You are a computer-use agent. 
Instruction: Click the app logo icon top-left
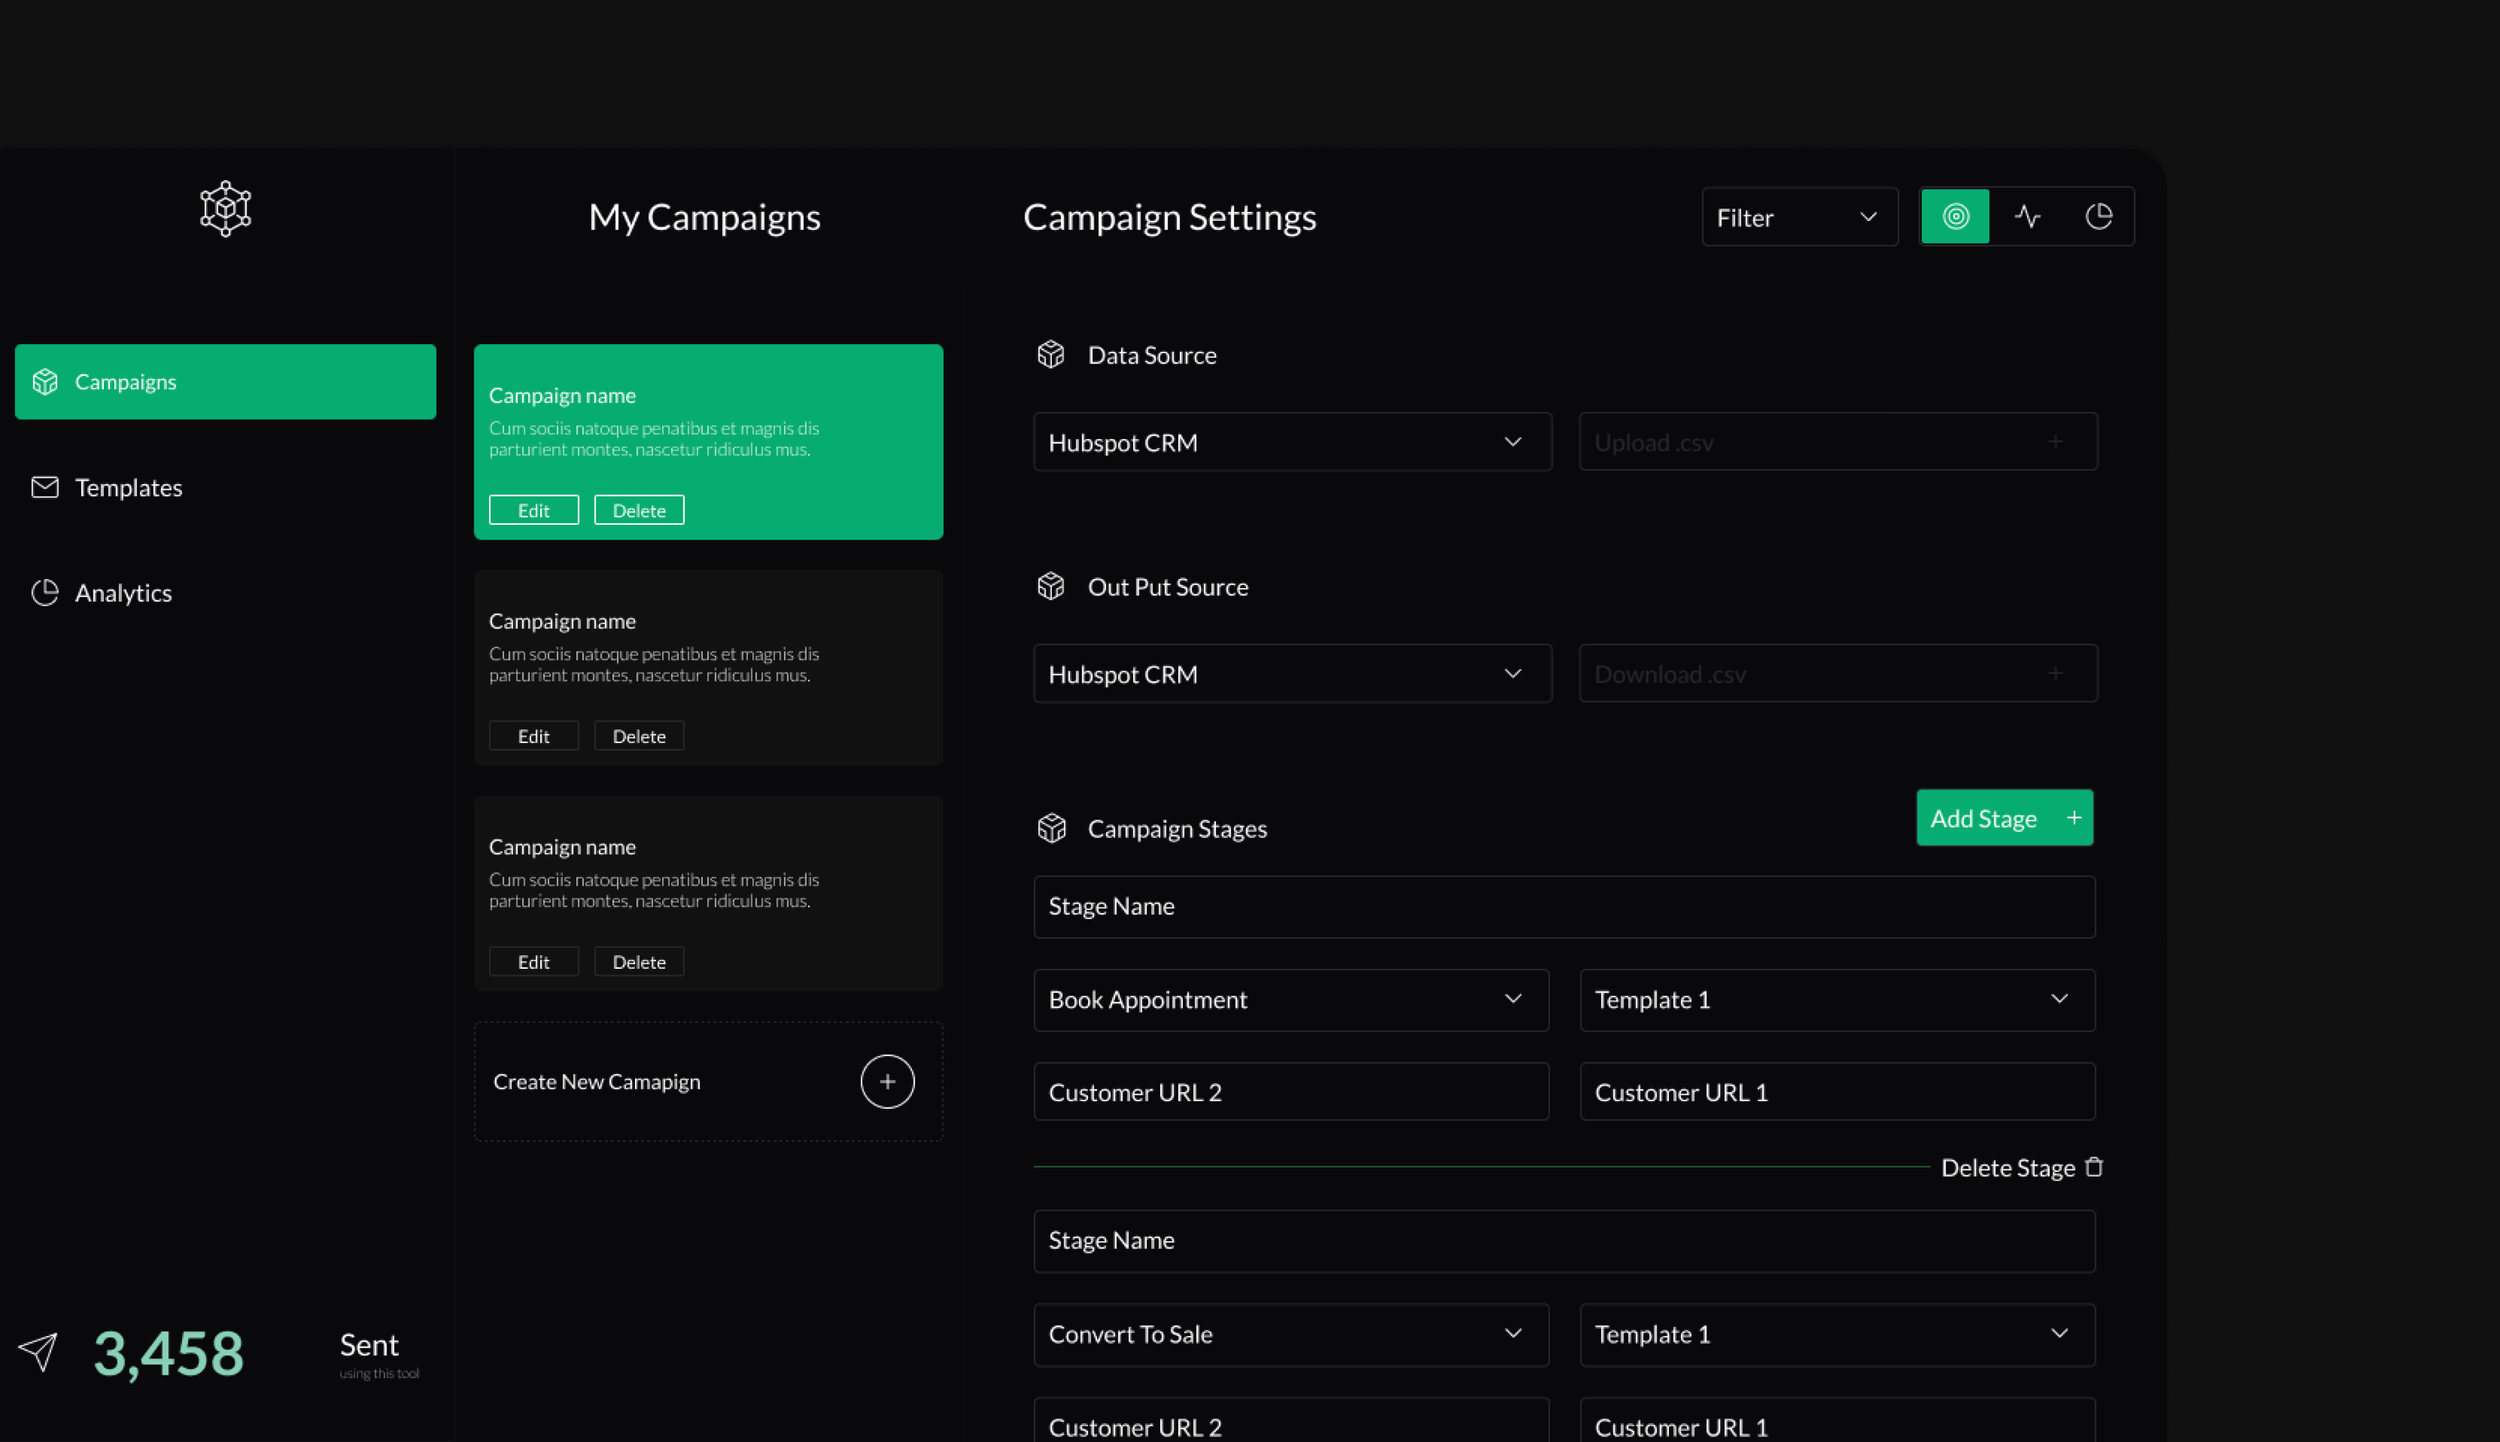point(224,208)
